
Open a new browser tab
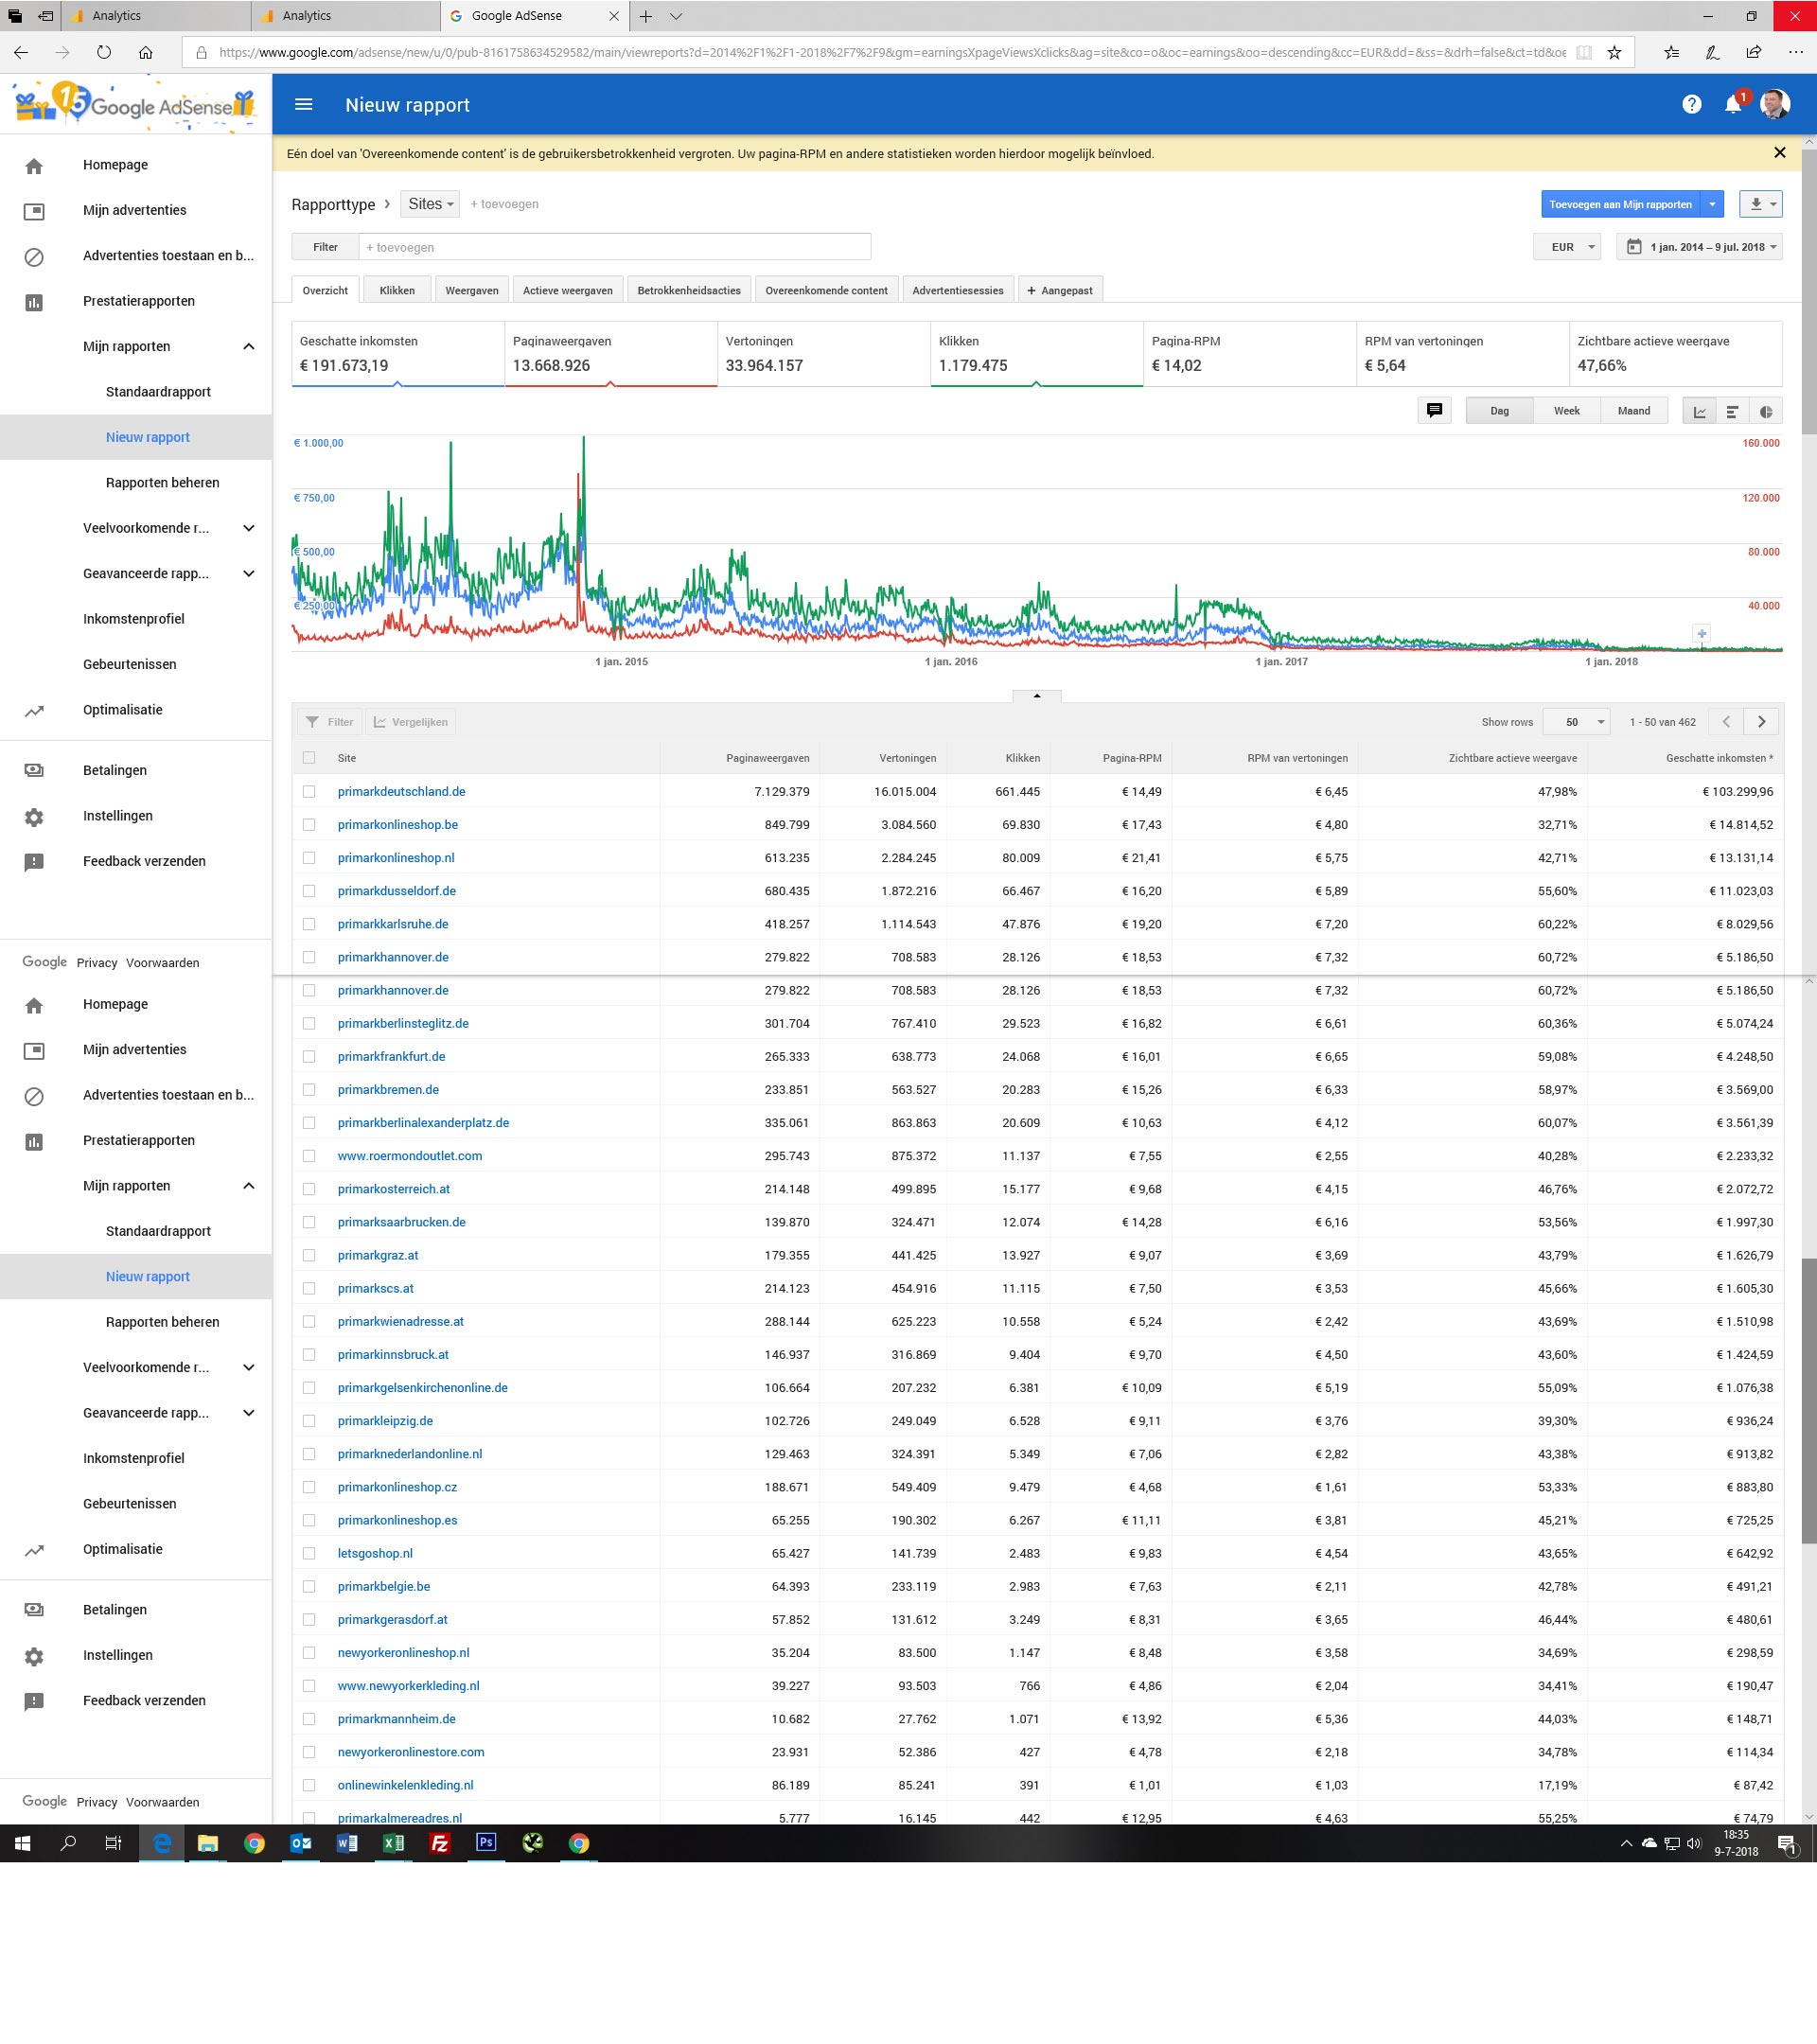646,16
